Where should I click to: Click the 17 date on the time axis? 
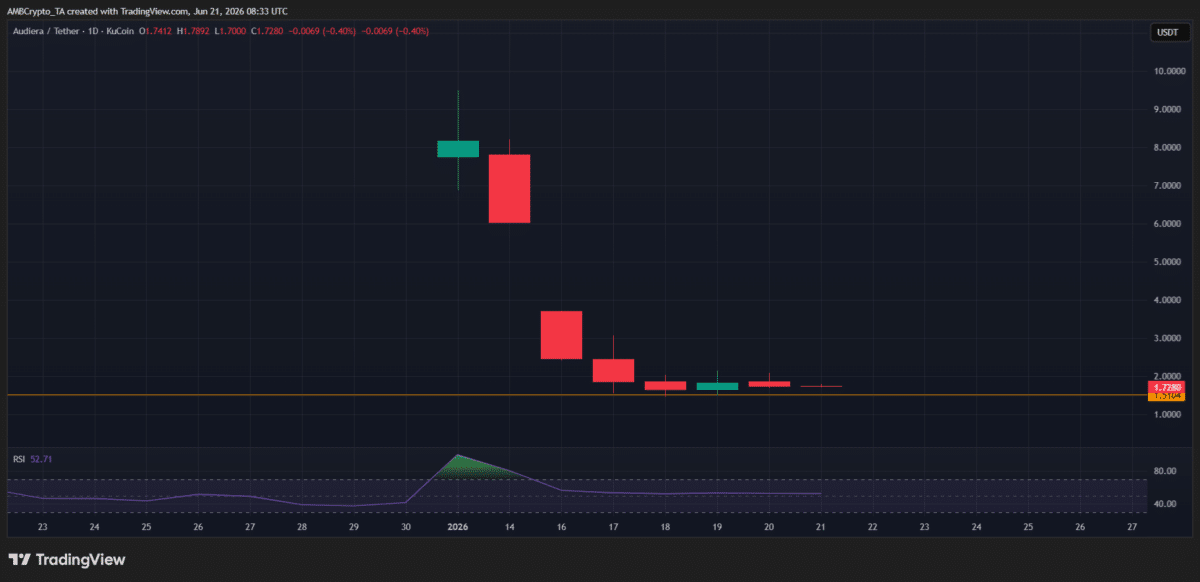coord(613,526)
